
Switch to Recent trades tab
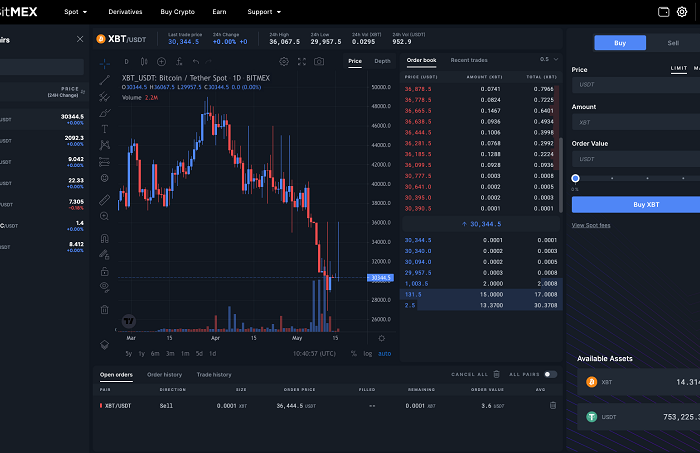coord(468,60)
